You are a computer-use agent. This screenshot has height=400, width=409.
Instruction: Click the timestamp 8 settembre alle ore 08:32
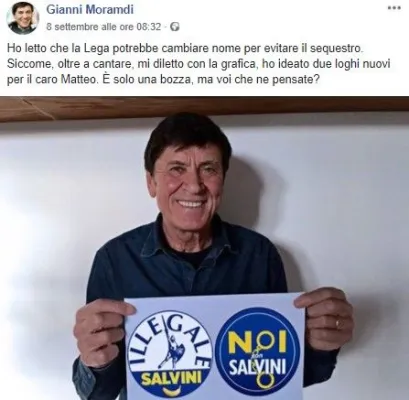pyautogui.click(x=104, y=27)
